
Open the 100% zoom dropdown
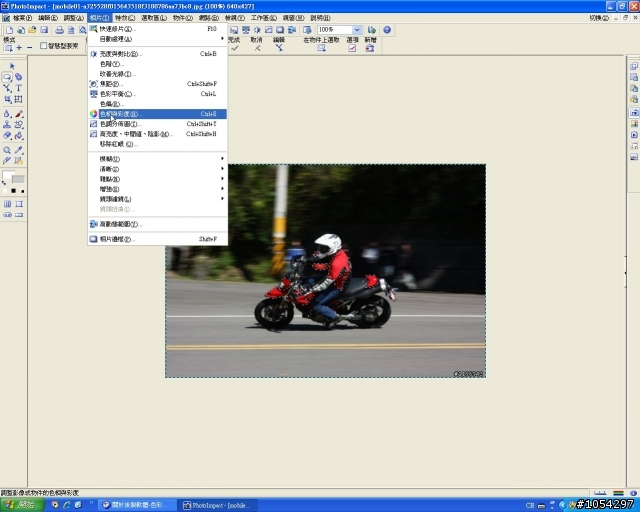click(x=357, y=30)
